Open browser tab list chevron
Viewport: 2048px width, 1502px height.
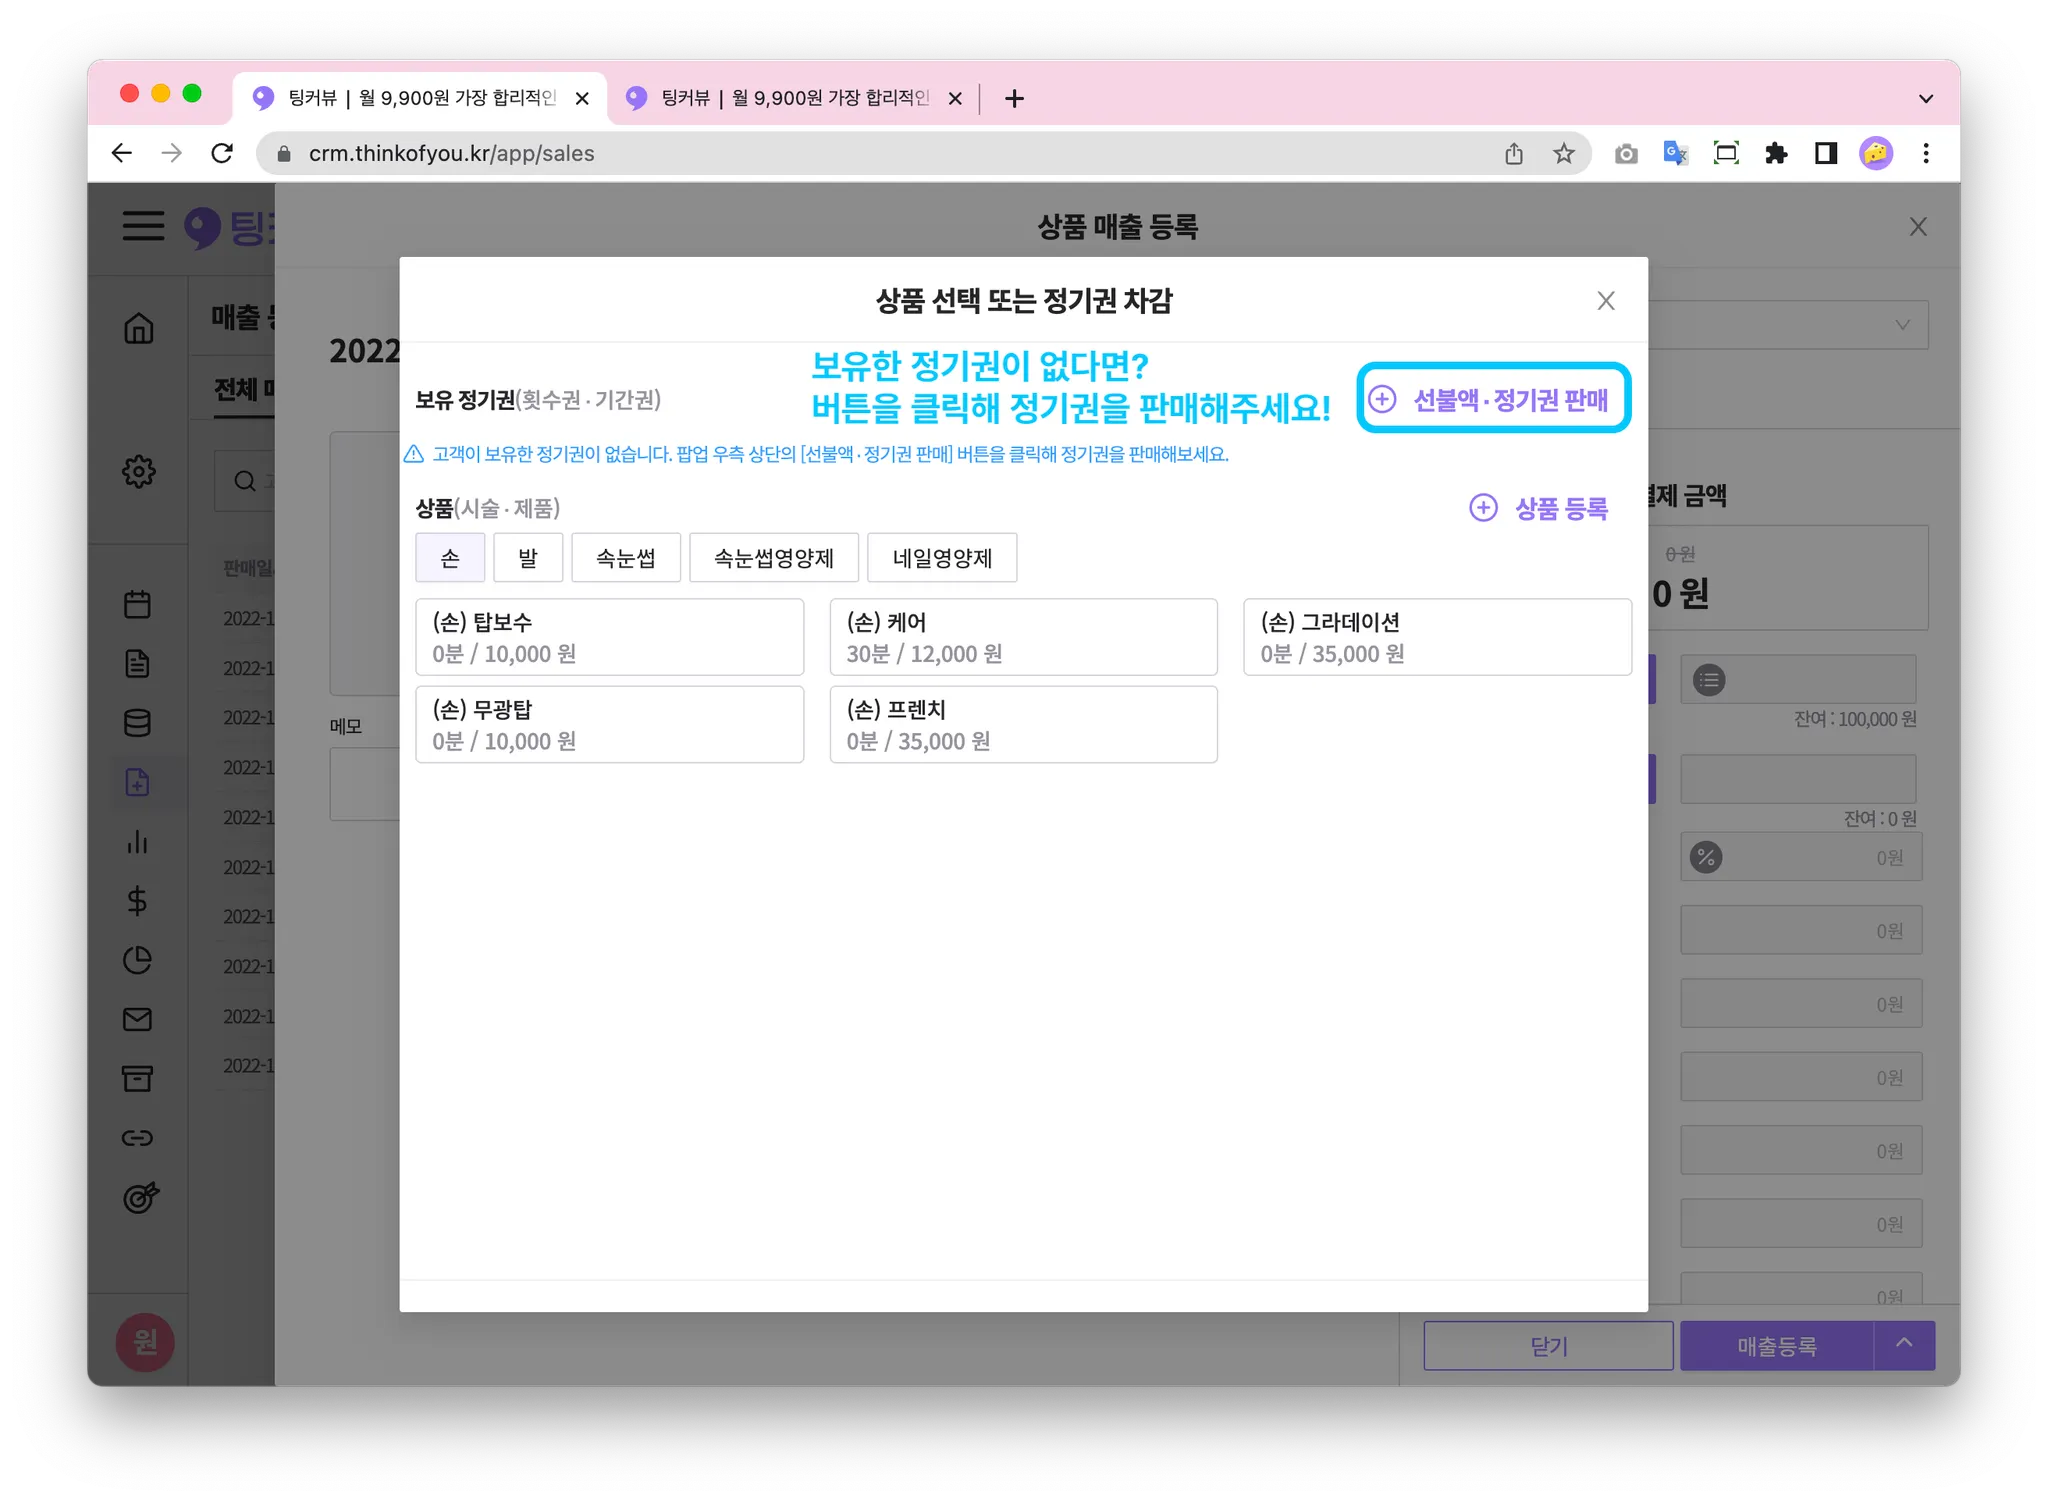click(x=1926, y=98)
